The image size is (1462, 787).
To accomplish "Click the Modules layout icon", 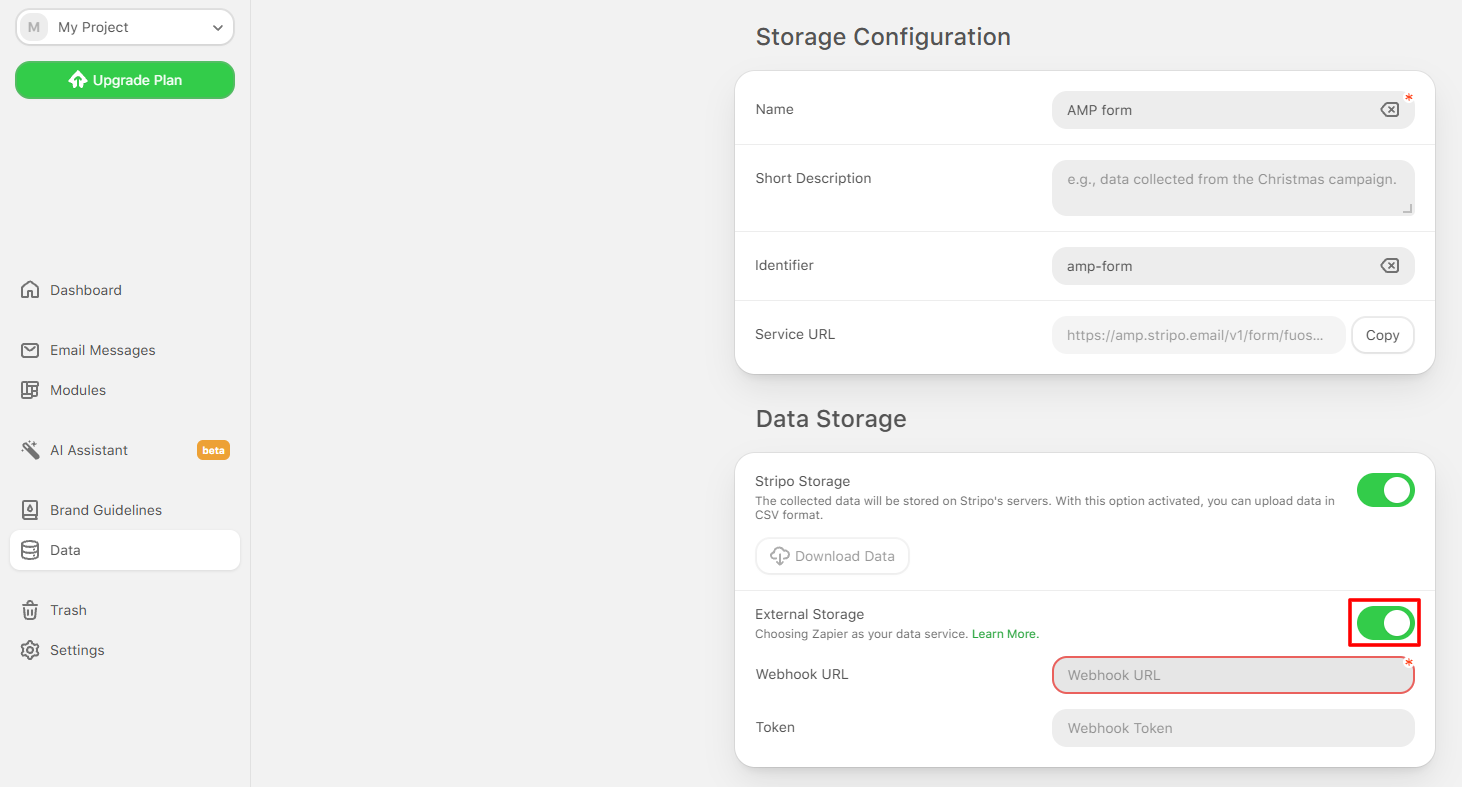I will pos(30,390).
